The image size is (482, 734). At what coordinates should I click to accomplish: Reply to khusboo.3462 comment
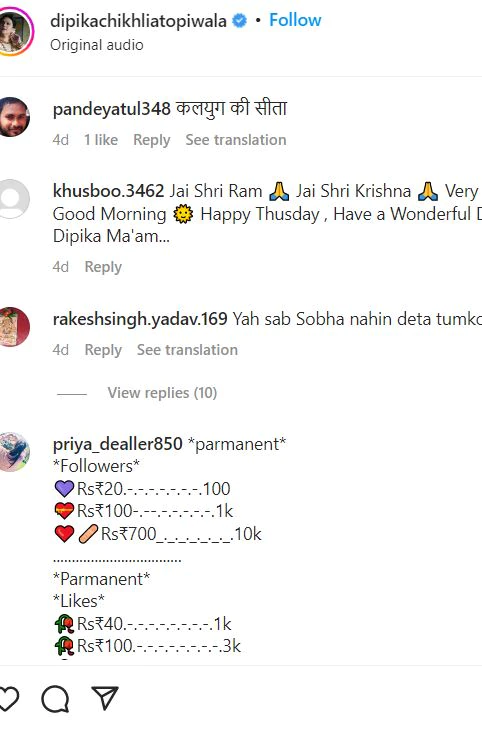point(103,267)
